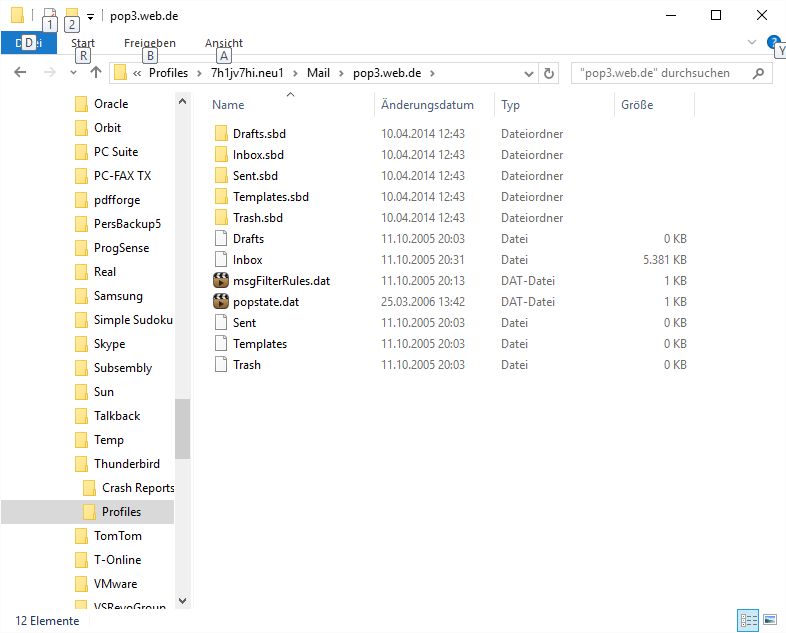The width and height of the screenshot is (786, 633).
Task: Expand the chevron after pop3.web.de breadcrumb
Action: 432,74
